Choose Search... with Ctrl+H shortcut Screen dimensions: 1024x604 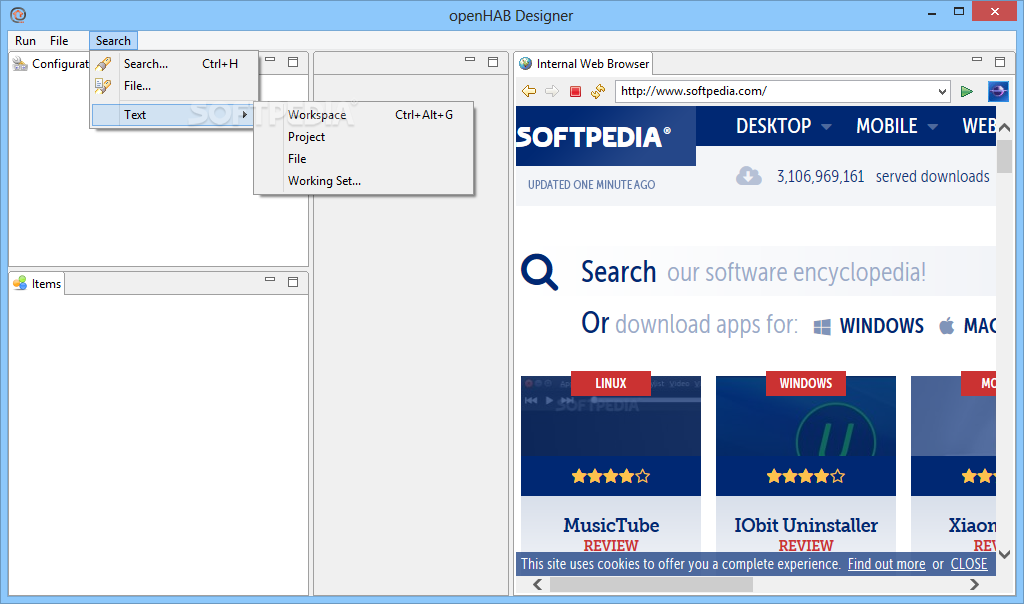coord(174,64)
